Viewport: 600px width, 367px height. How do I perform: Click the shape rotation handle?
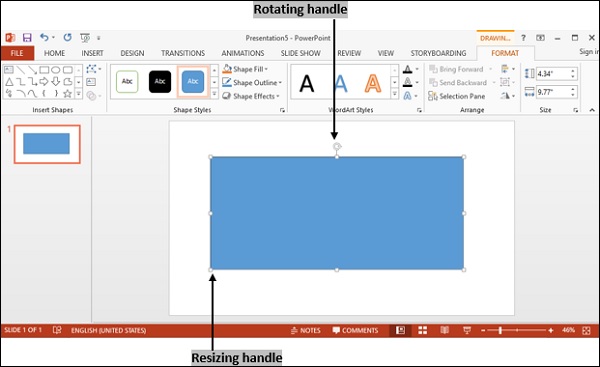pyautogui.click(x=337, y=146)
